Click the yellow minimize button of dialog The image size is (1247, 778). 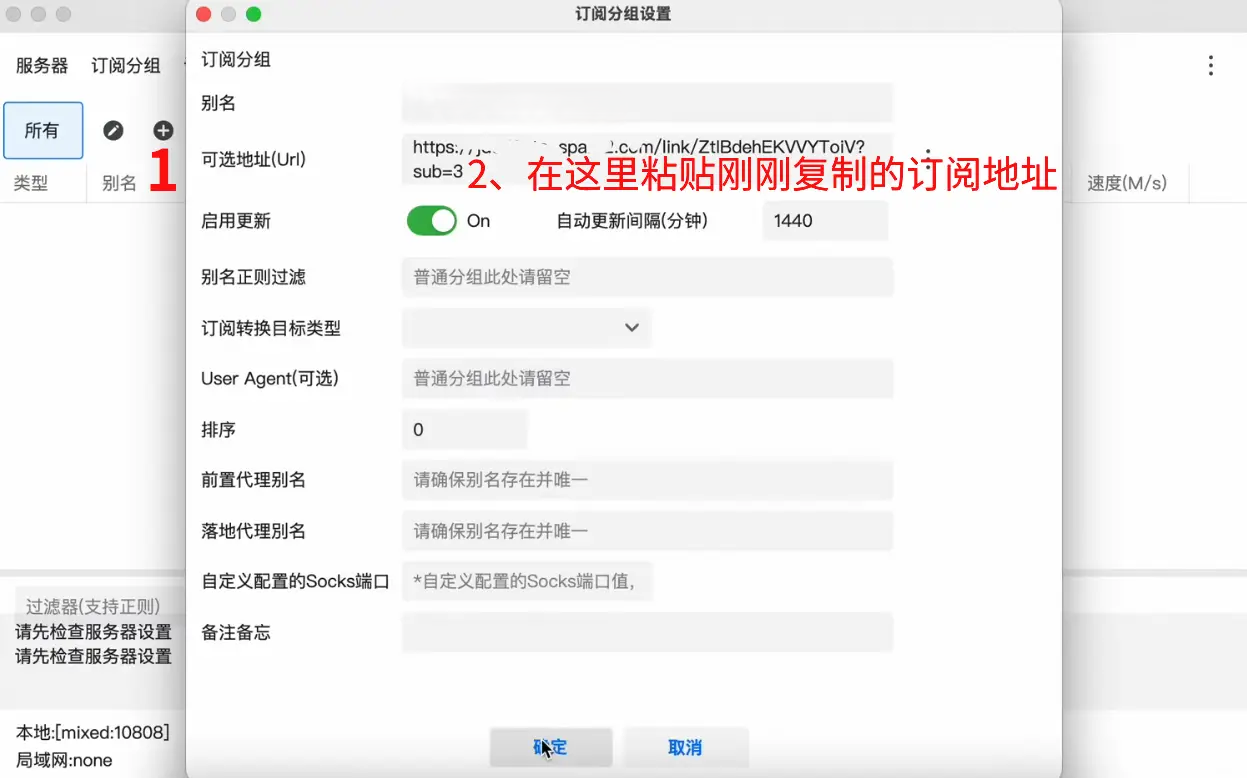coord(228,14)
